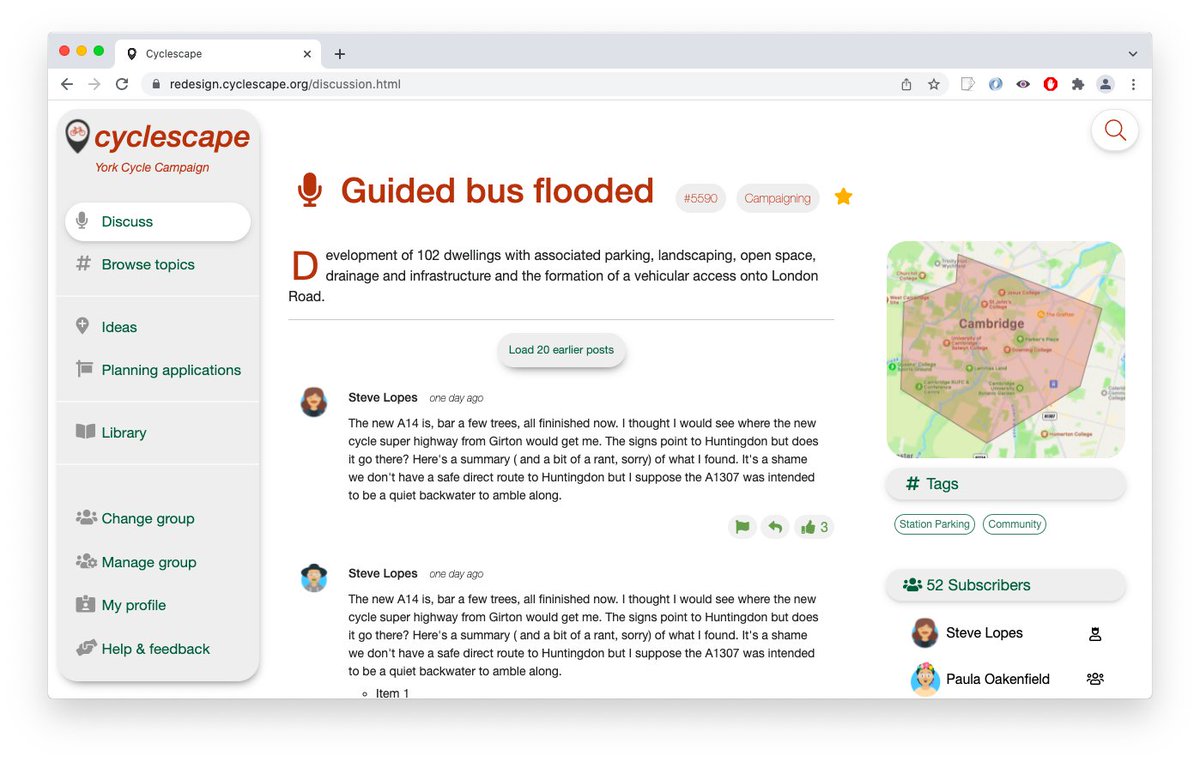This screenshot has width=1200, height=762.
Task: Click Paula Oakenfield subscriber avatar
Action: (925, 679)
